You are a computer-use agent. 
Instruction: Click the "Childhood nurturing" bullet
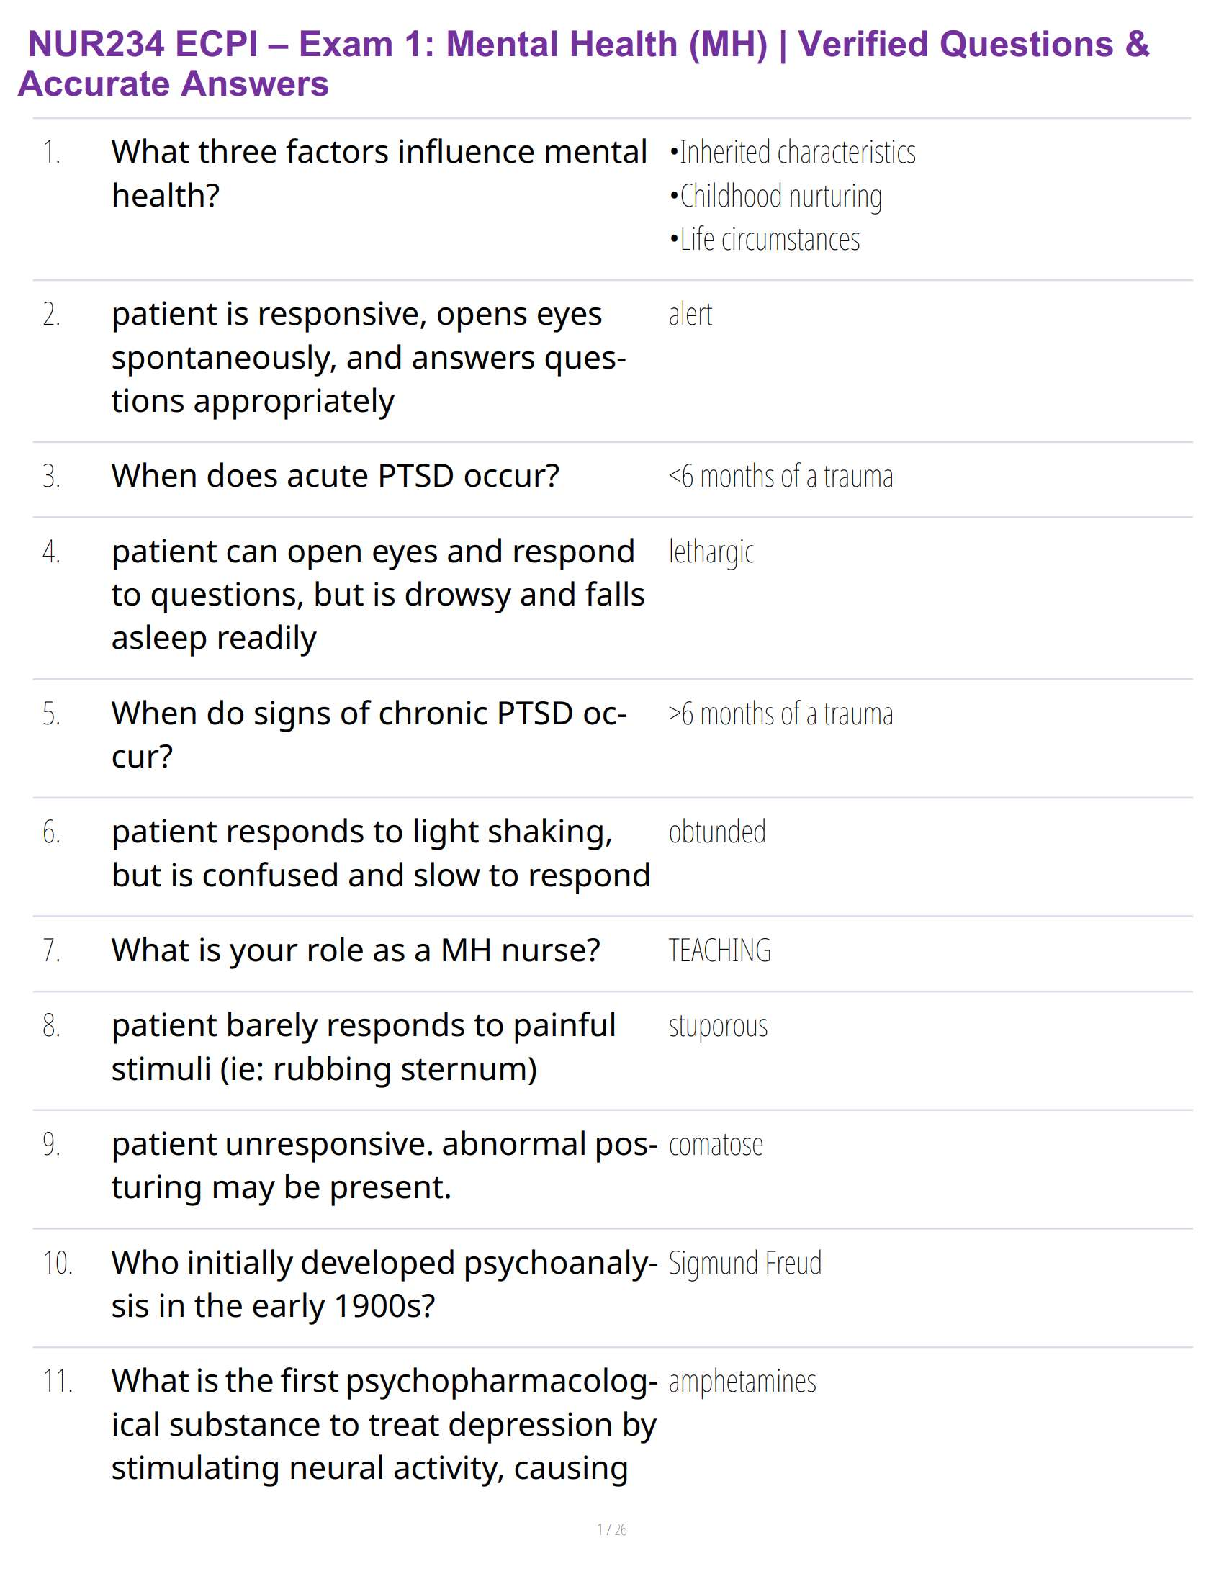777,196
